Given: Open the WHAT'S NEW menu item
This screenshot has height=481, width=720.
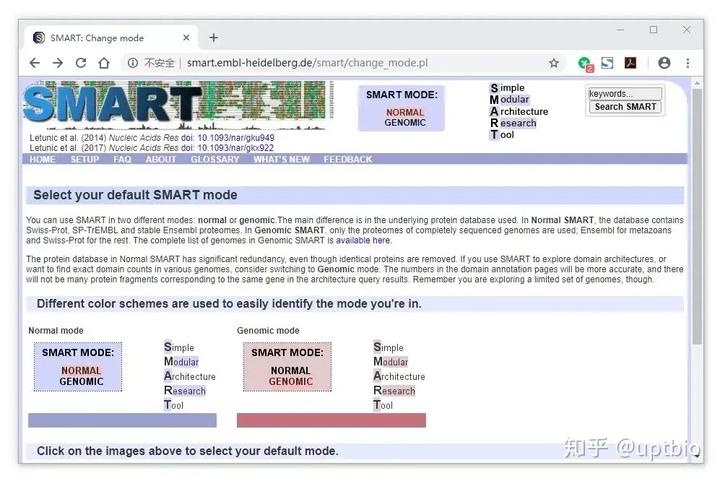Looking at the screenshot, I should [x=281, y=159].
